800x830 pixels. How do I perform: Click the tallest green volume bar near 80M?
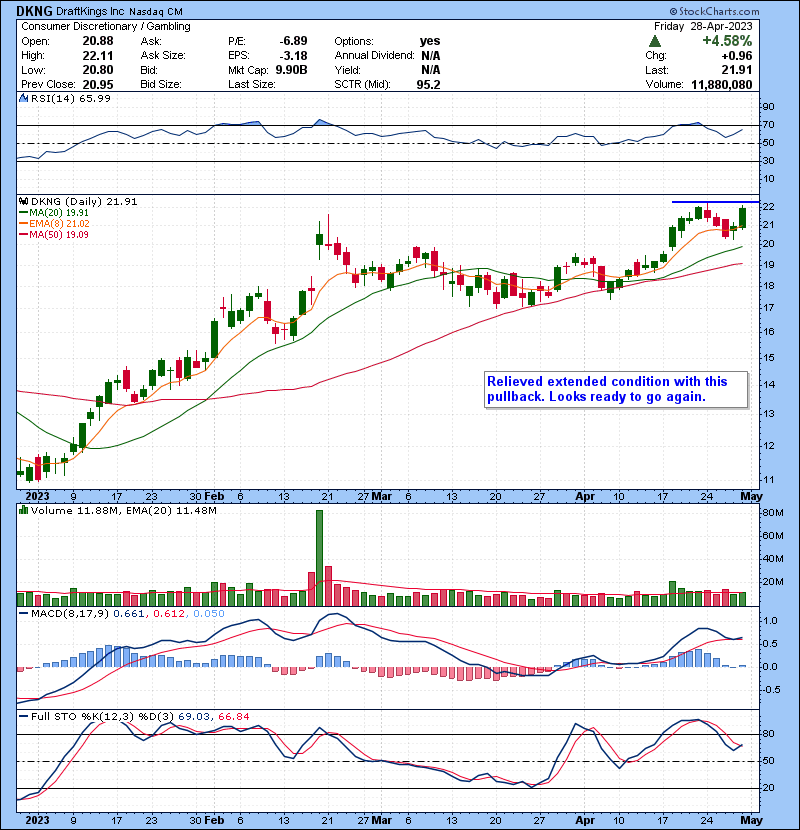pos(319,557)
